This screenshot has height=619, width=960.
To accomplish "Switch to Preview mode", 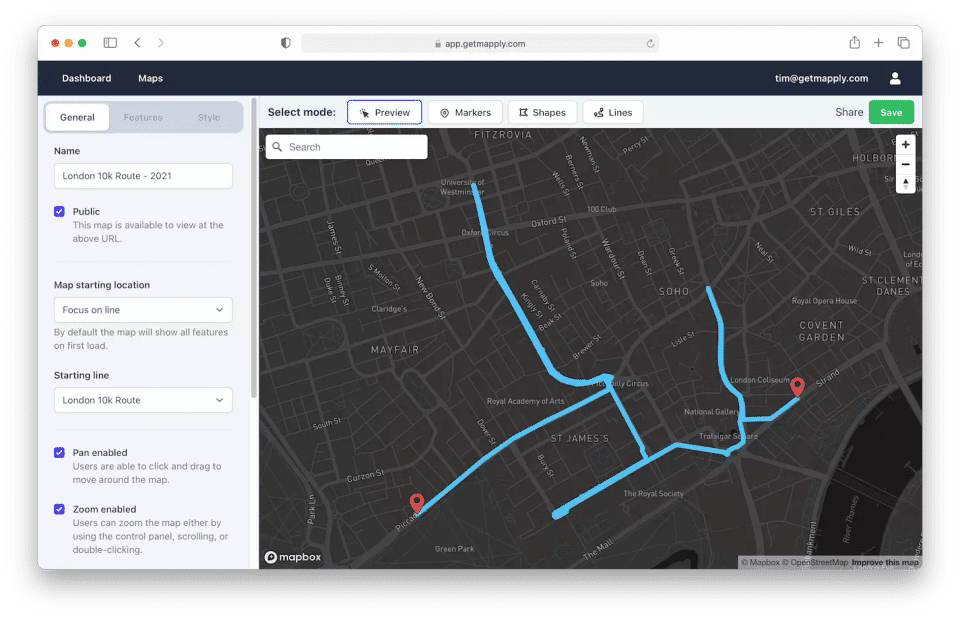I will coord(384,113).
